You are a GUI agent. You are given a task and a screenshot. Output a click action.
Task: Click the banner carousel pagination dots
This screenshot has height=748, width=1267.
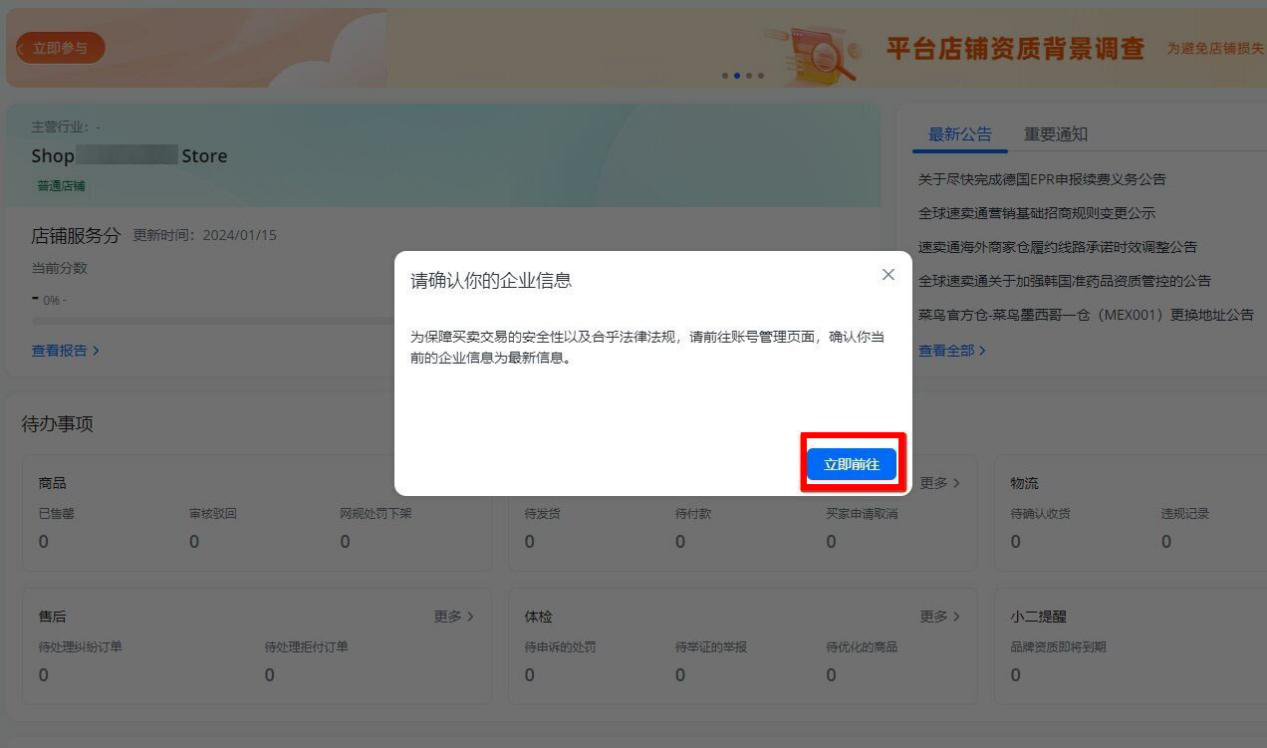tap(742, 75)
